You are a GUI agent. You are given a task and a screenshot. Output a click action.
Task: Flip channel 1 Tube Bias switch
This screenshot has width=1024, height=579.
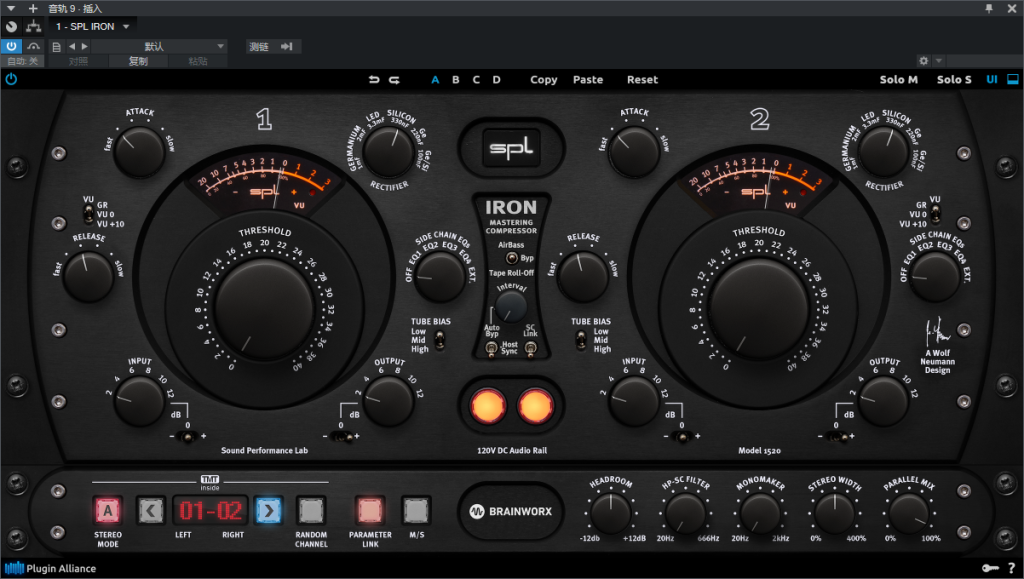click(x=440, y=339)
